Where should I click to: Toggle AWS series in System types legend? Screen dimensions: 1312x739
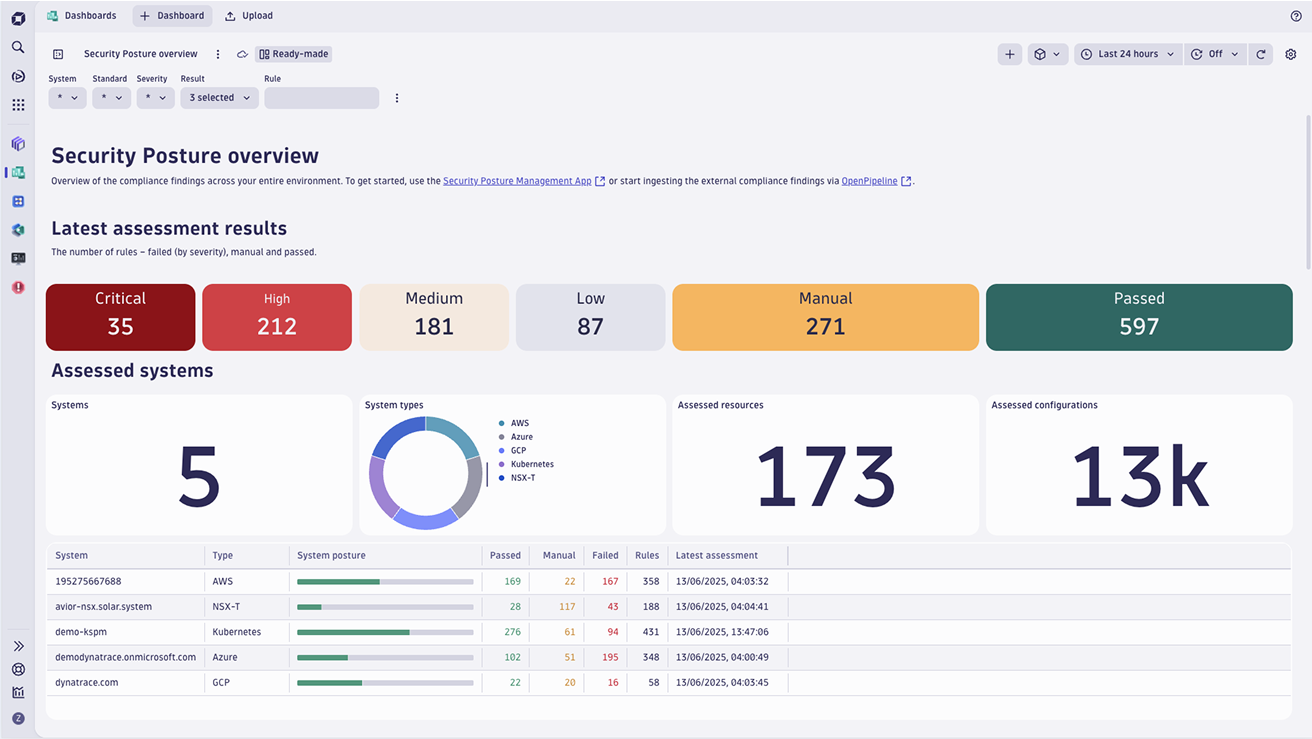pyautogui.click(x=519, y=423)
